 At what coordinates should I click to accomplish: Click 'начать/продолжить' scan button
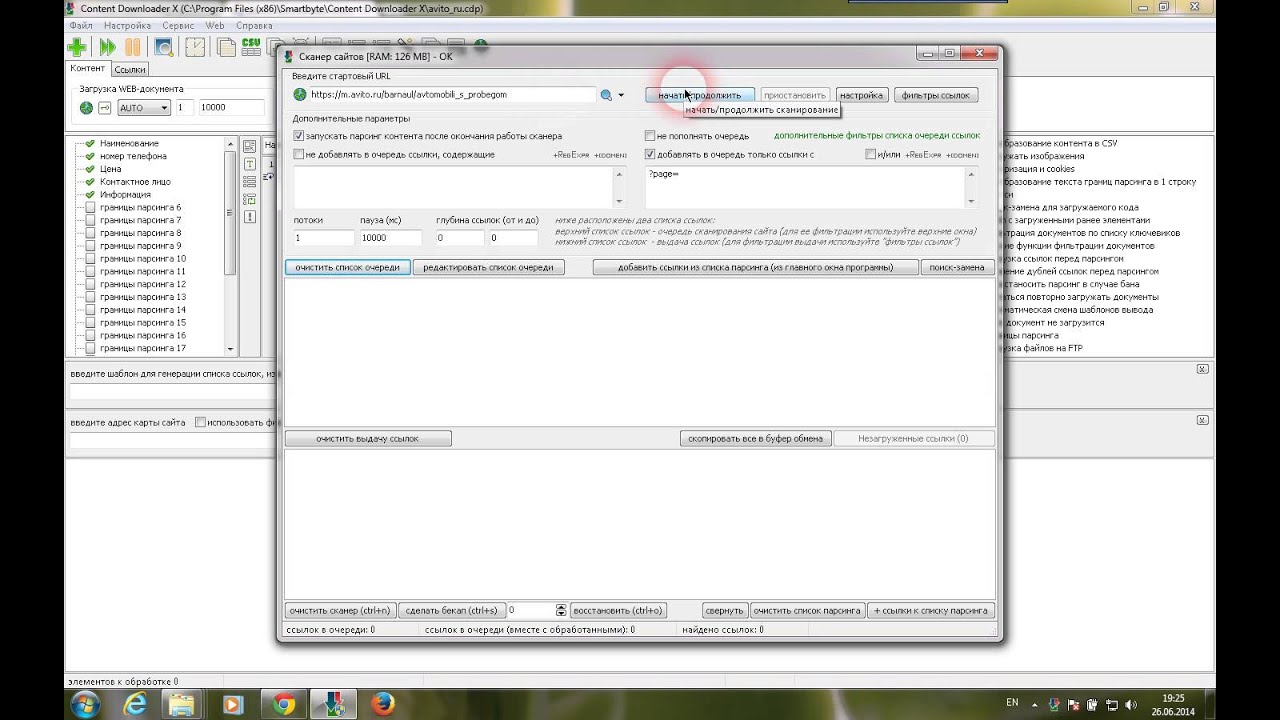pos(700,95)
